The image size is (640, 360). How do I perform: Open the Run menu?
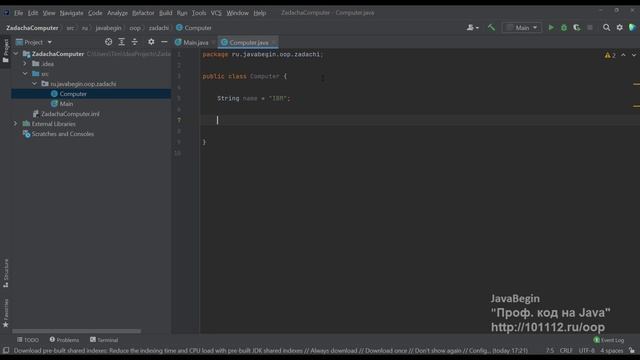coord(182,13)
